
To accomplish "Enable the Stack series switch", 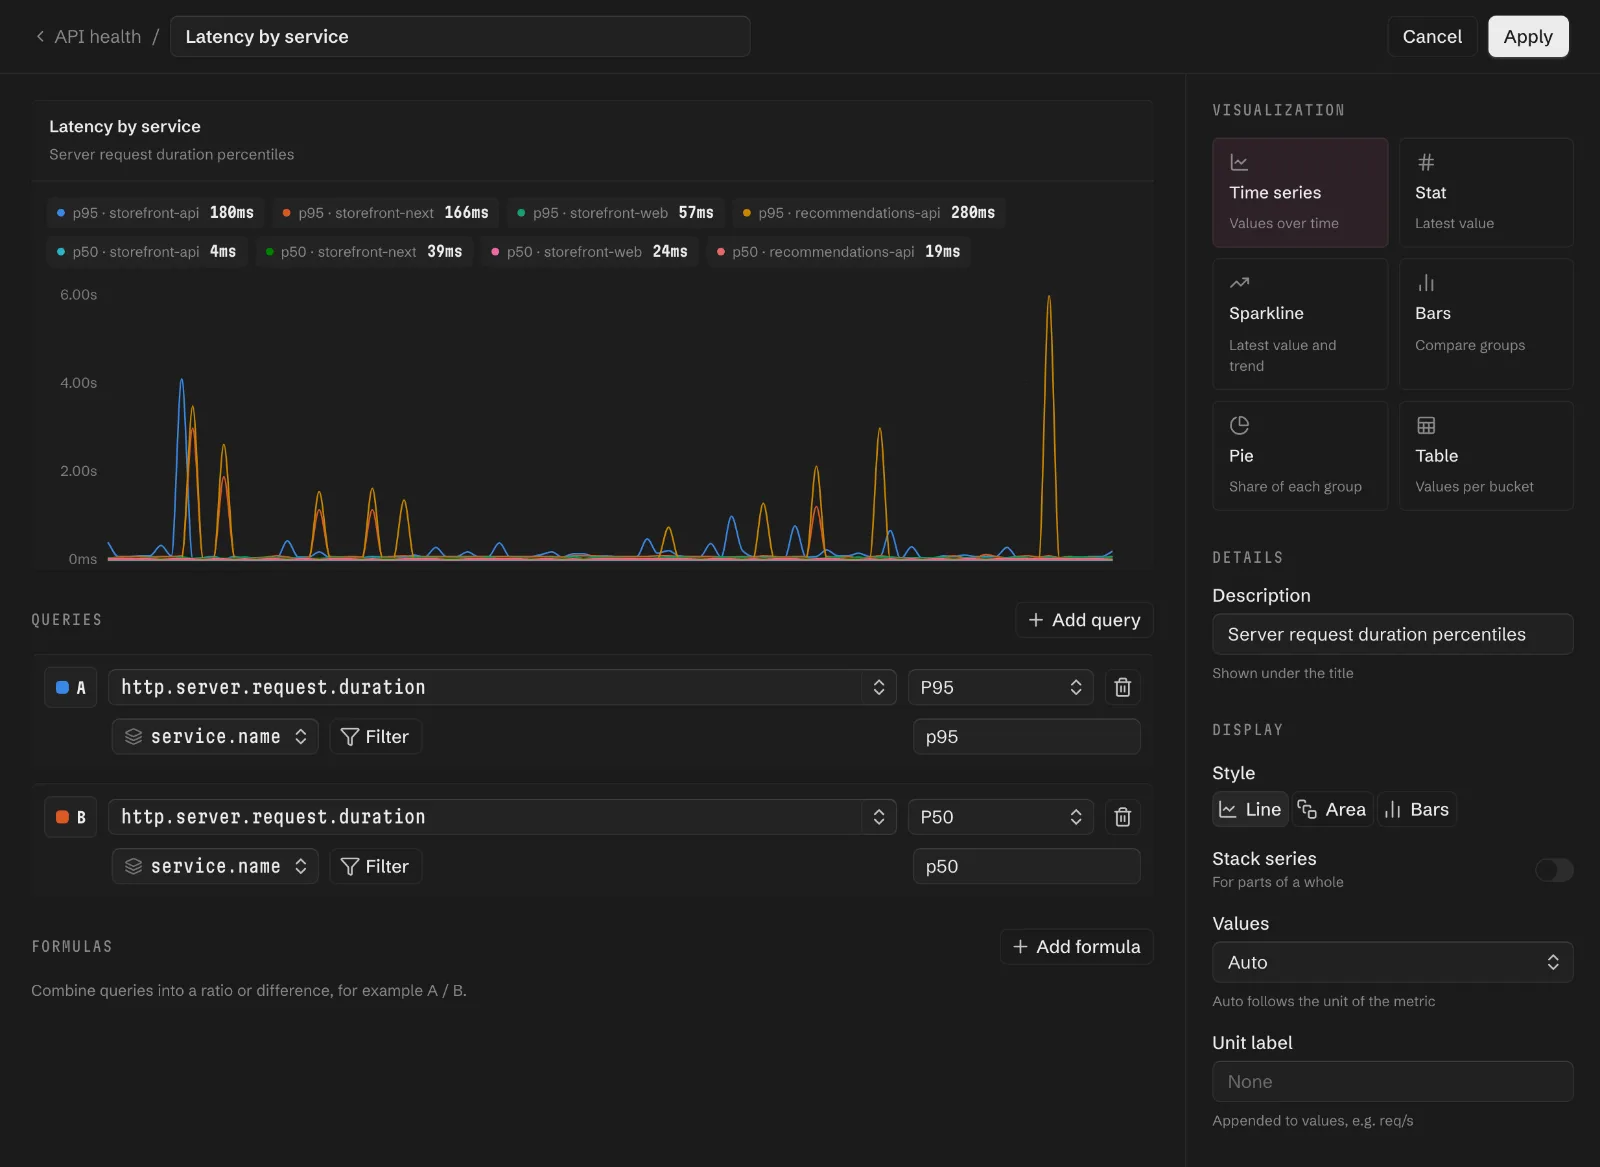I will (1554, 870).
